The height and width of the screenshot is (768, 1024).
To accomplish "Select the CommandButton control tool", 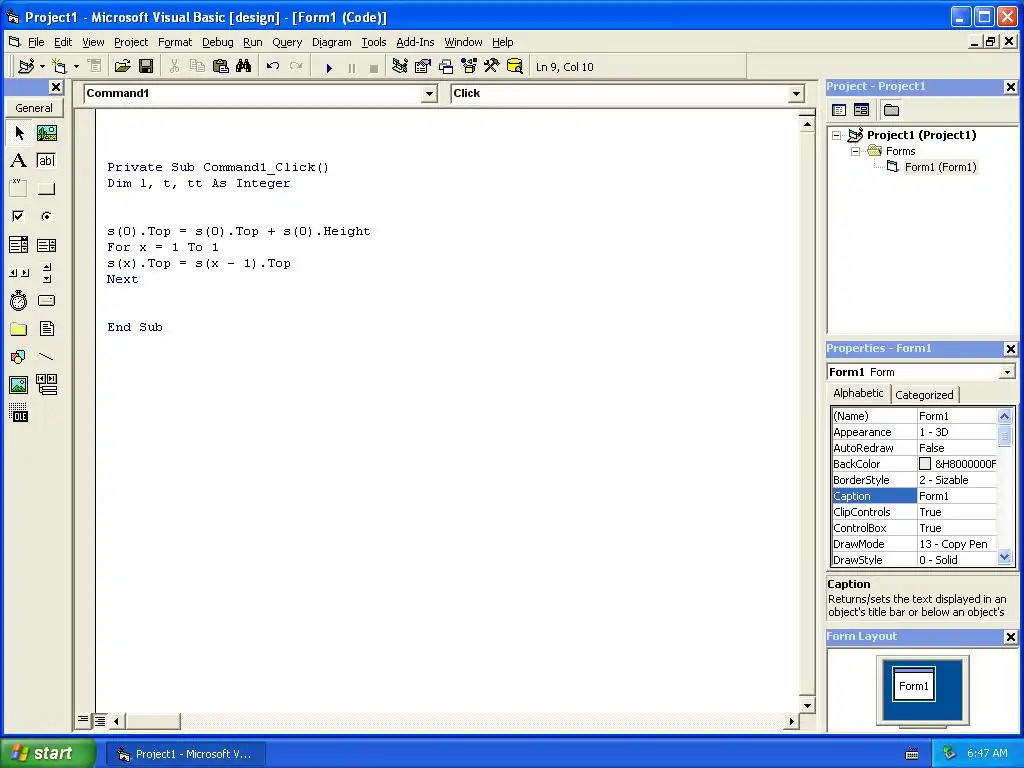I will click(x=46, y=189).
